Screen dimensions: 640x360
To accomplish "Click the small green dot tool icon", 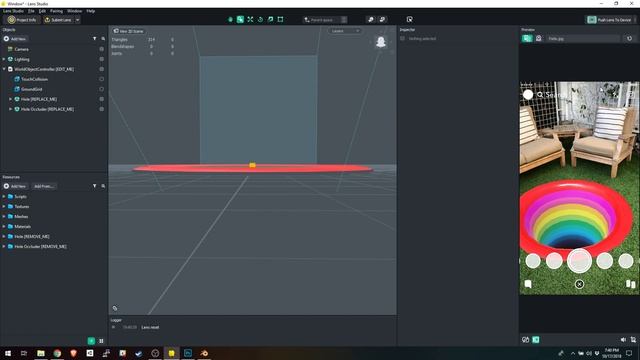I will [230, 20].
